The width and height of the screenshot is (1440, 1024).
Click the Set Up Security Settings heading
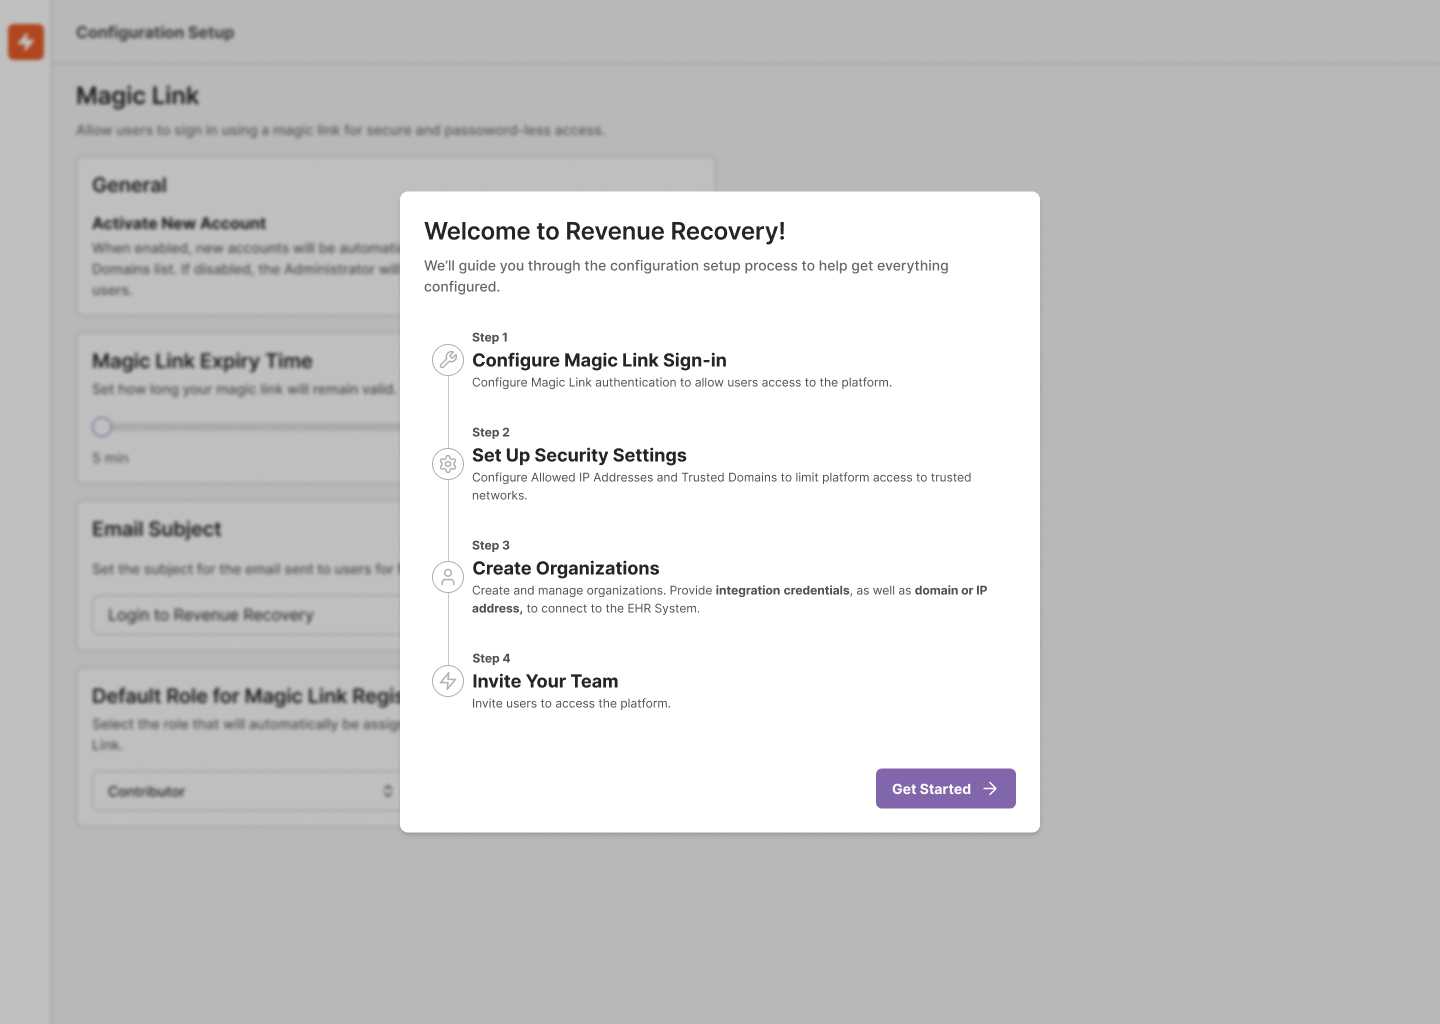pyautogui.click(x=579, y=455)
